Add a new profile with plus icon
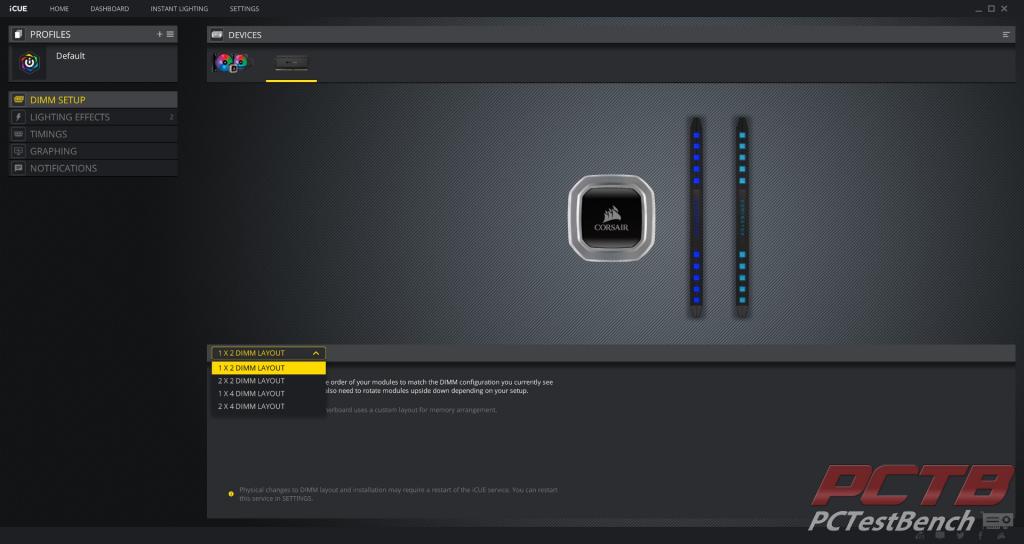This screenshot has height=544, width=1024. point(159,34)
